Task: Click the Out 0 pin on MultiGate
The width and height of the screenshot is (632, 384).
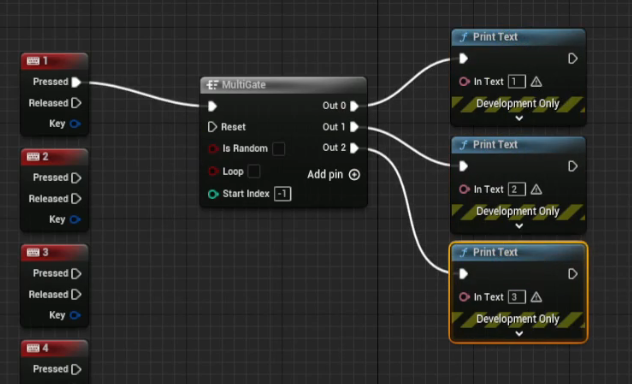Action: tap(354, 106)
